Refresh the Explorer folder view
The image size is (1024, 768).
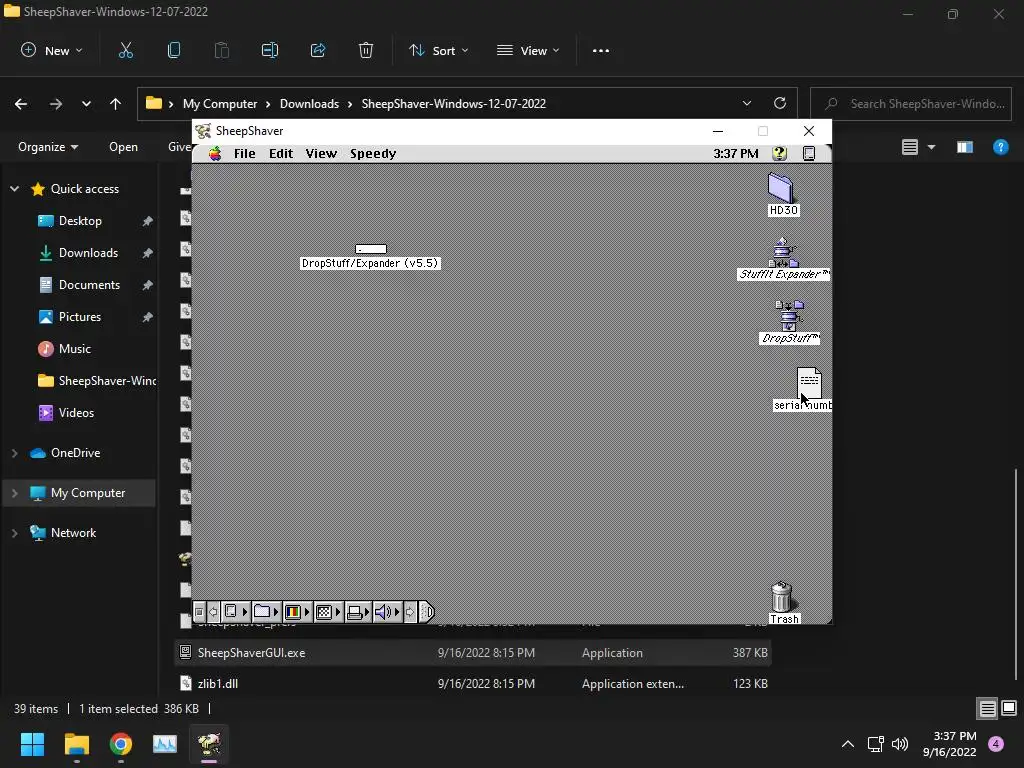(x=780, y=103)
